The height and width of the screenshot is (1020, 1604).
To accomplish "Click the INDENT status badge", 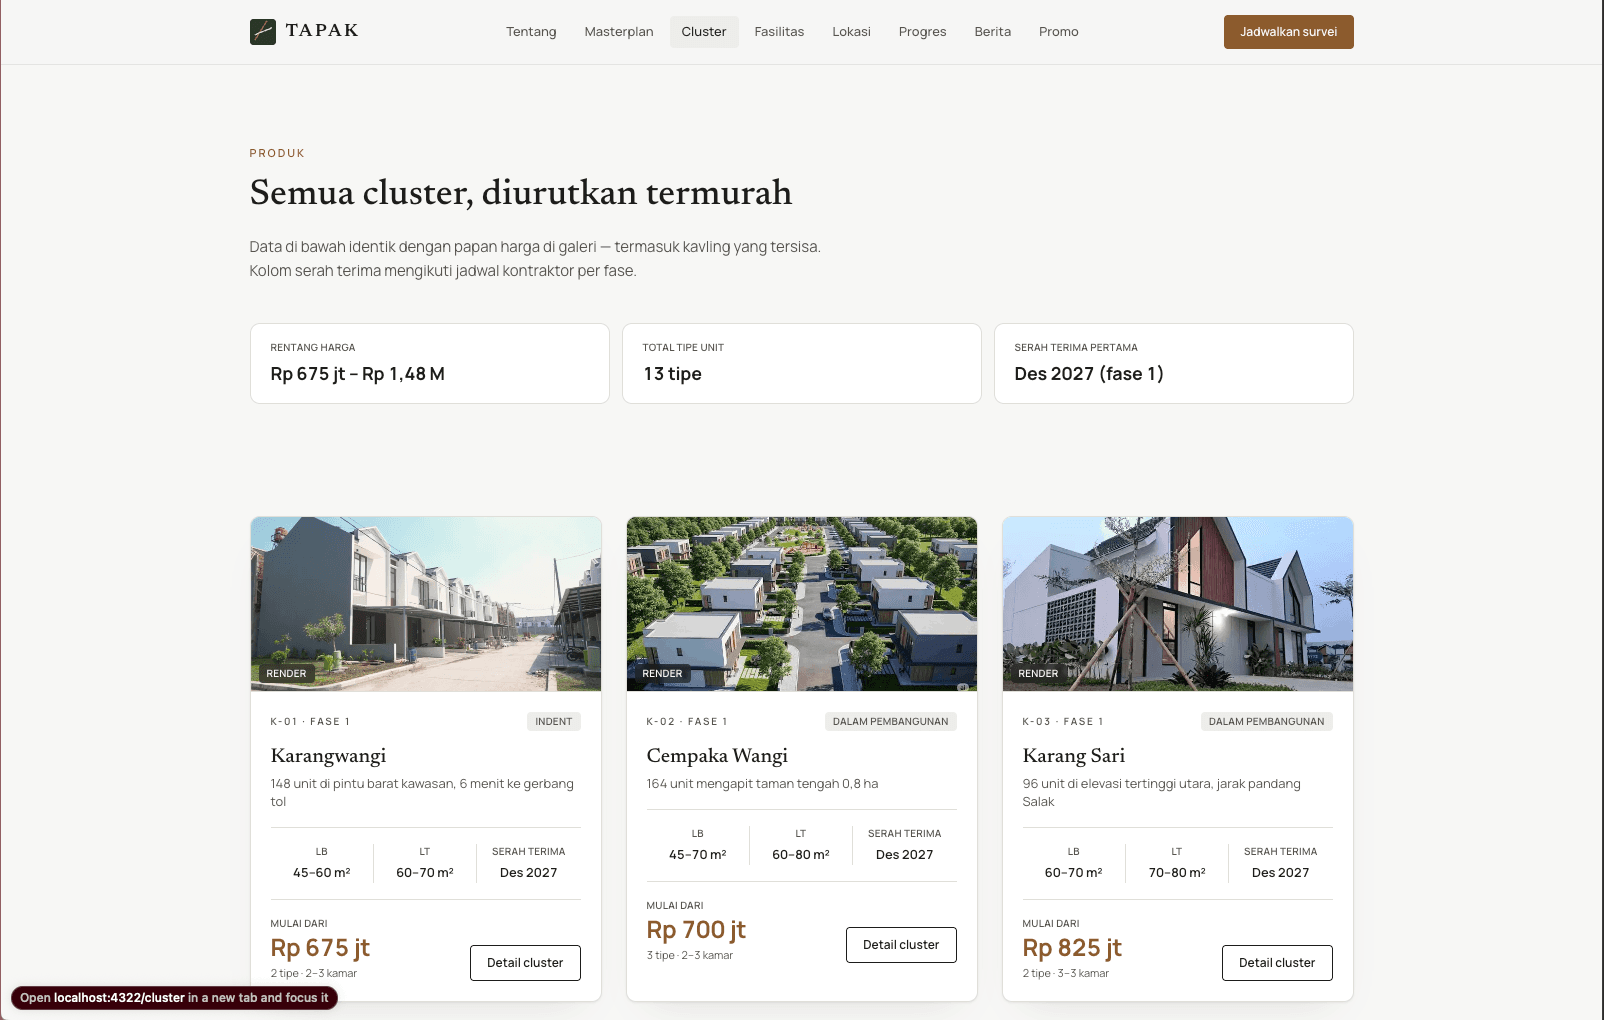I will click(553, 722).
